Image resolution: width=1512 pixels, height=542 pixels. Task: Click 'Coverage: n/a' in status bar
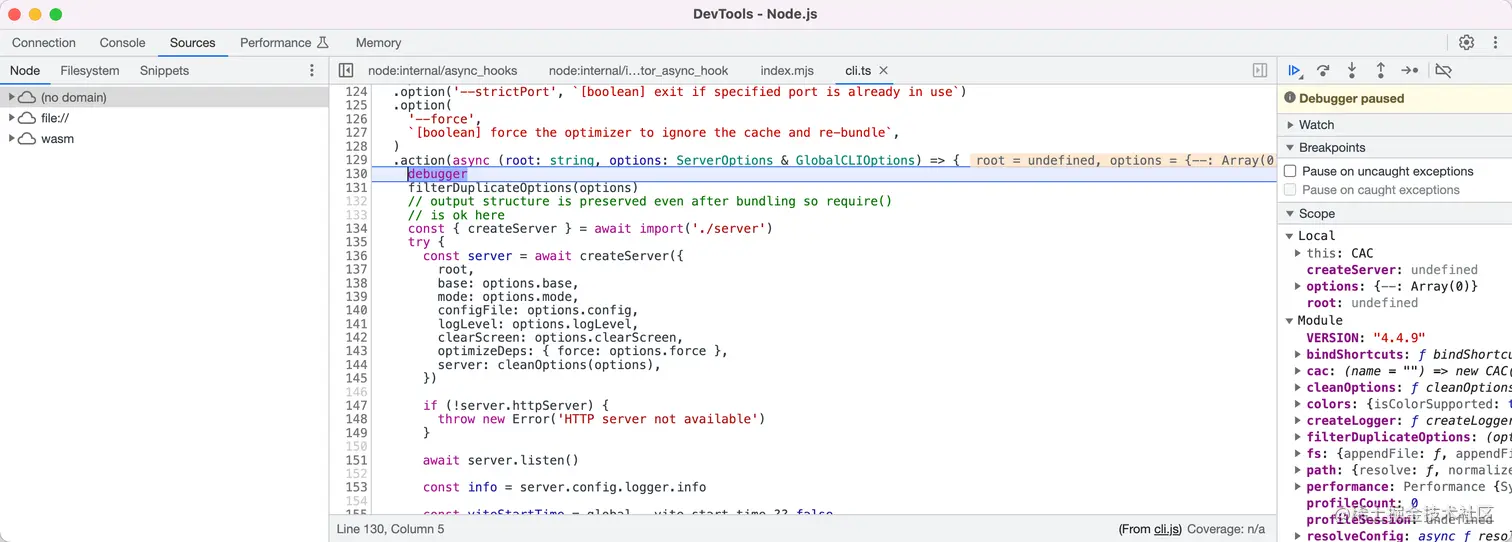tap(1228, 529)
